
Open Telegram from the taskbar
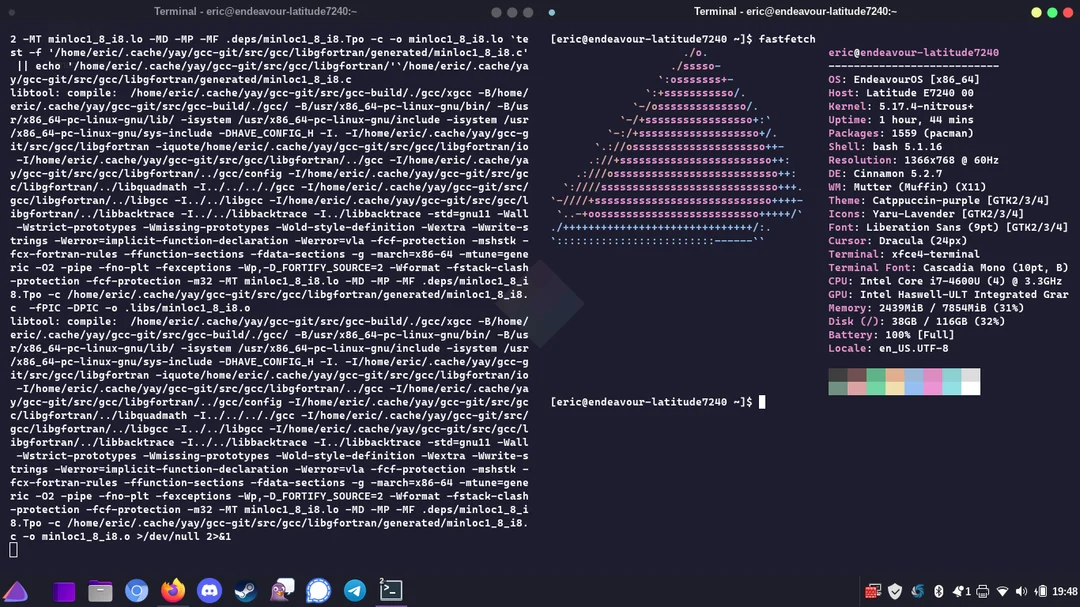click(x=354, y=591)
